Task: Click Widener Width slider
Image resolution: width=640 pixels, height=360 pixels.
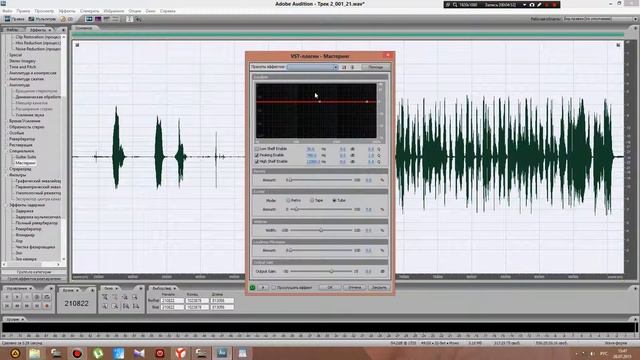Action: point(321,230)
